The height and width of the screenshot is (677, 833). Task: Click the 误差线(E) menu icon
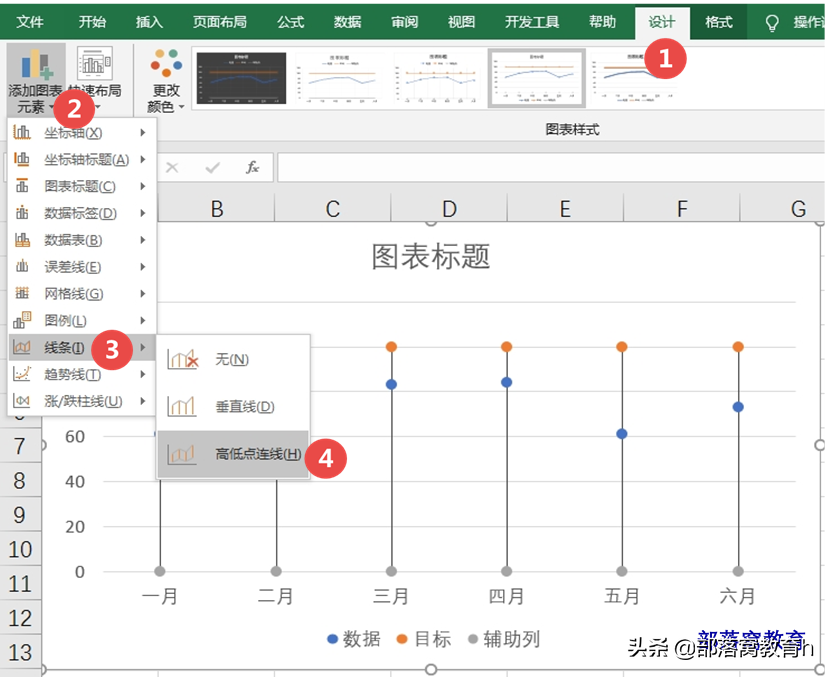click(22, 266)
